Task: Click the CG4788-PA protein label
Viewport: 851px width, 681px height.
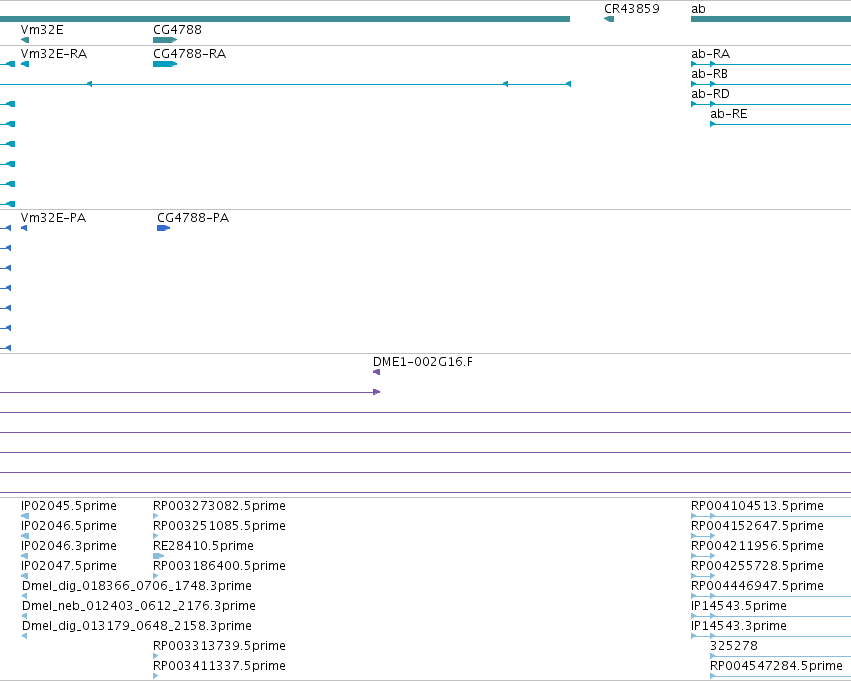Action: pyautogui.click(x=193, y=218)
